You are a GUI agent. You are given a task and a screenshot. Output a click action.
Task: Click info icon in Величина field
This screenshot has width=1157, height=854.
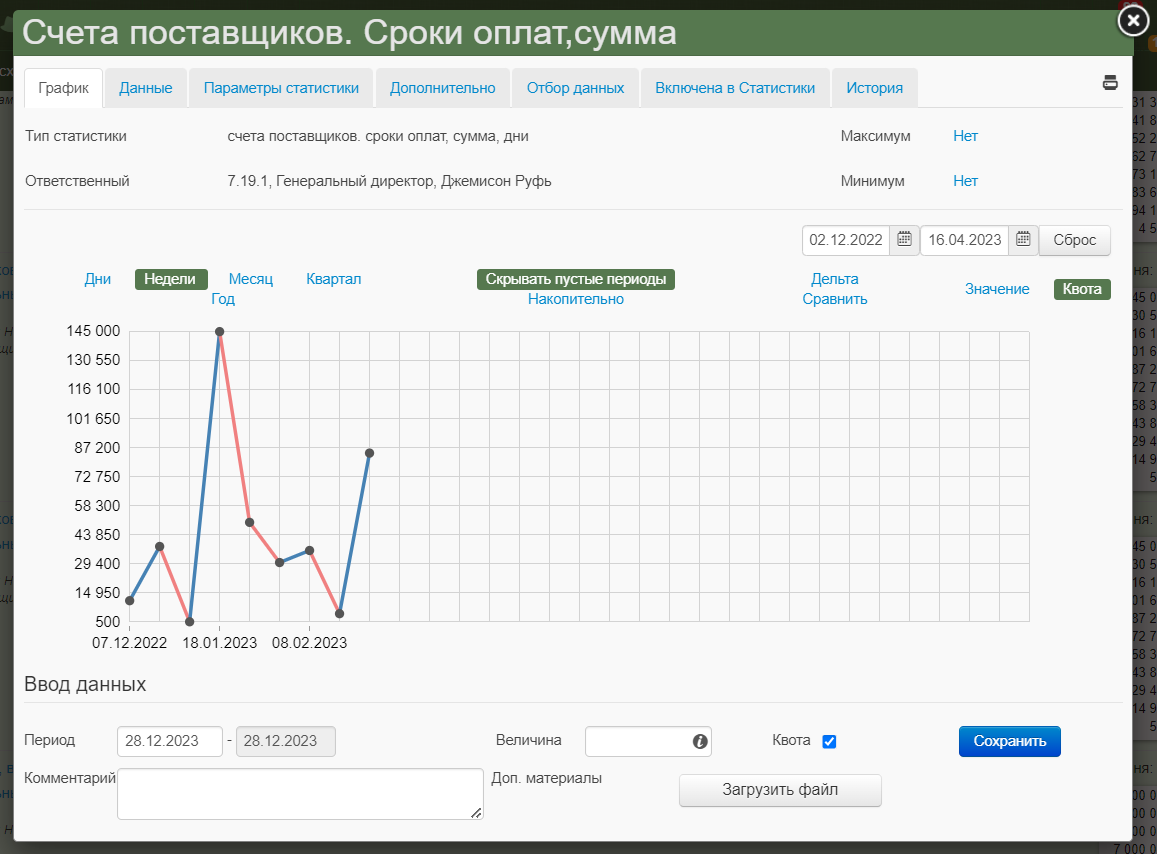pos(700,741)
